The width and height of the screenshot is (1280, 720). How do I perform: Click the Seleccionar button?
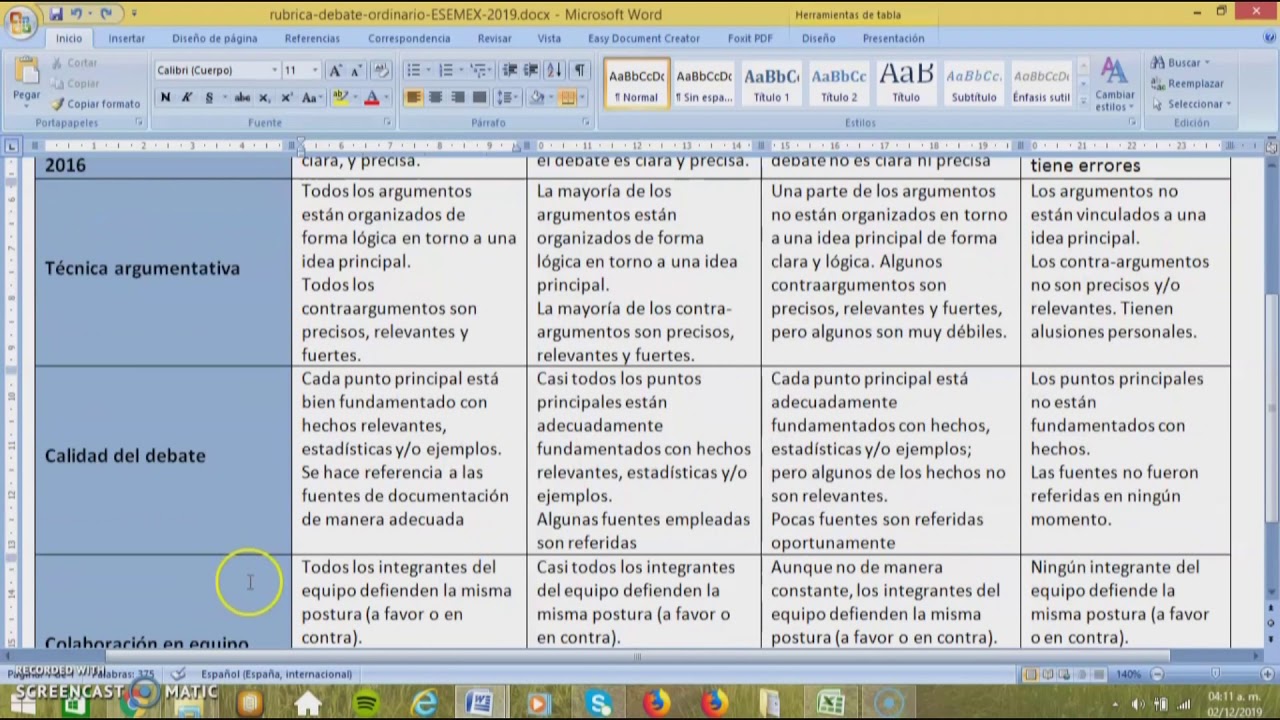pyautogui.click(x=1191, y=104)
